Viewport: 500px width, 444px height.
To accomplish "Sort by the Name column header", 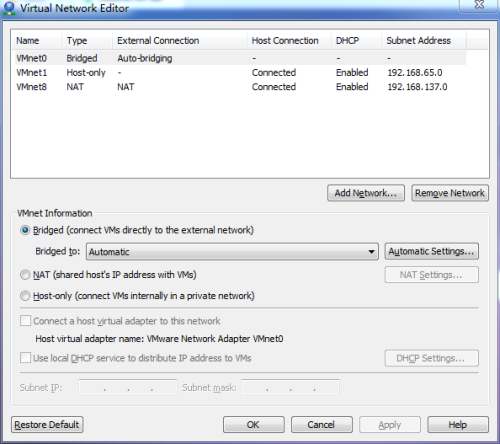I will coord(37,41).
